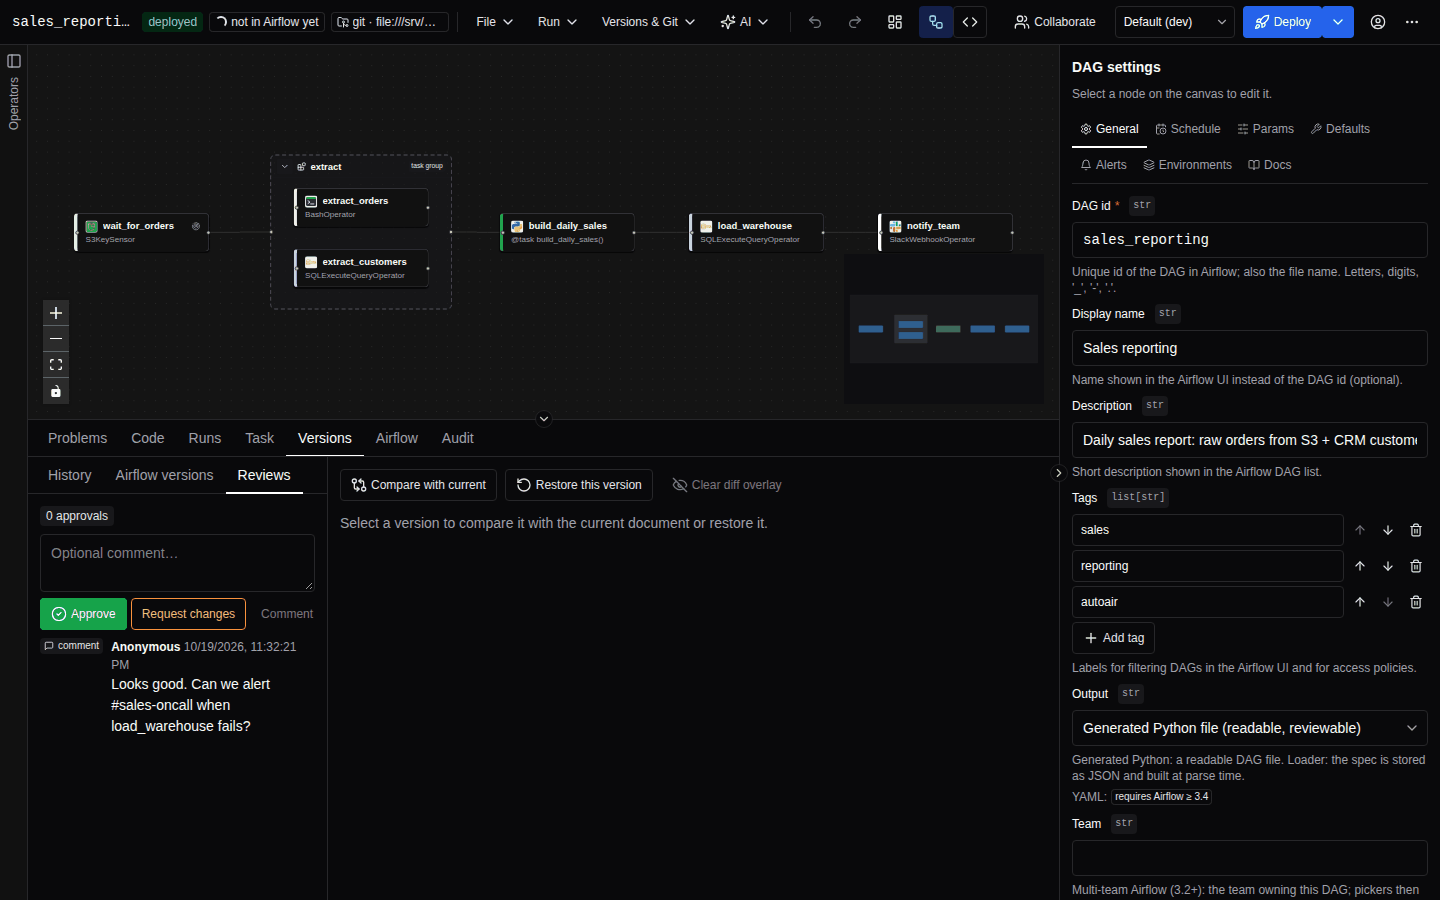The image size is (1440, 900).
Task: Select the wait_for_orders sensor node
Action: point(142,232)
